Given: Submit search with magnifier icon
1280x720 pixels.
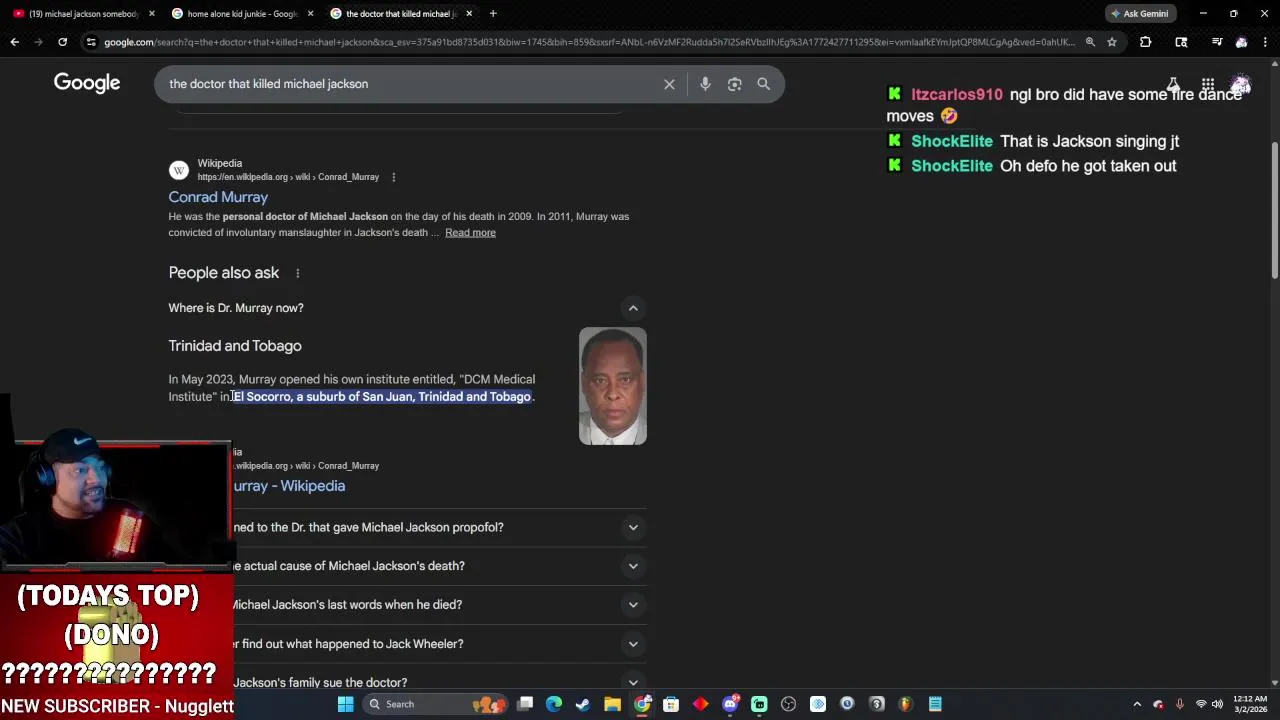Looking at the screenshot, I should click(763, 84).
